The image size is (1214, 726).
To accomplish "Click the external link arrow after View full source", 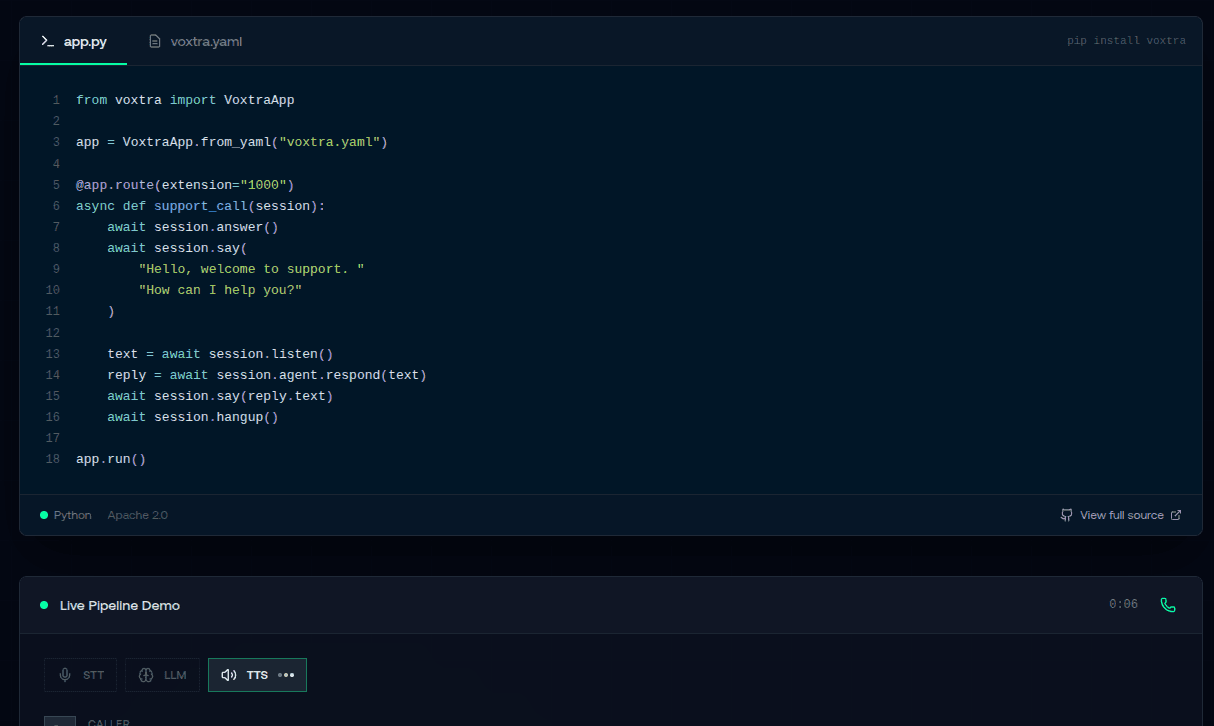I will pos(1176,515).
